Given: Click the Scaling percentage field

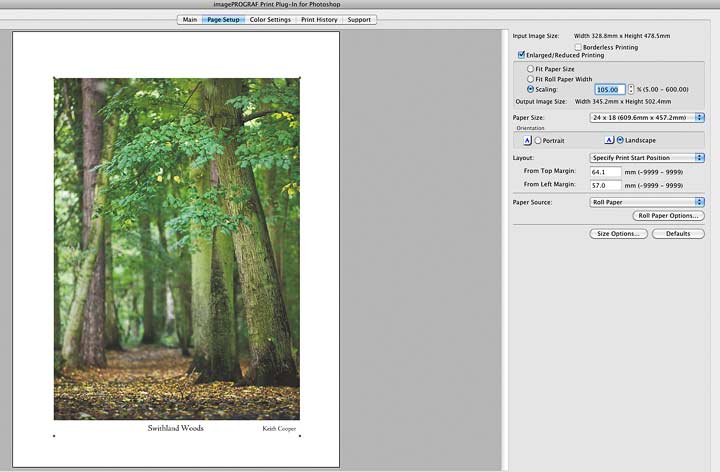Looking at the screenshot, I should 610,90.
